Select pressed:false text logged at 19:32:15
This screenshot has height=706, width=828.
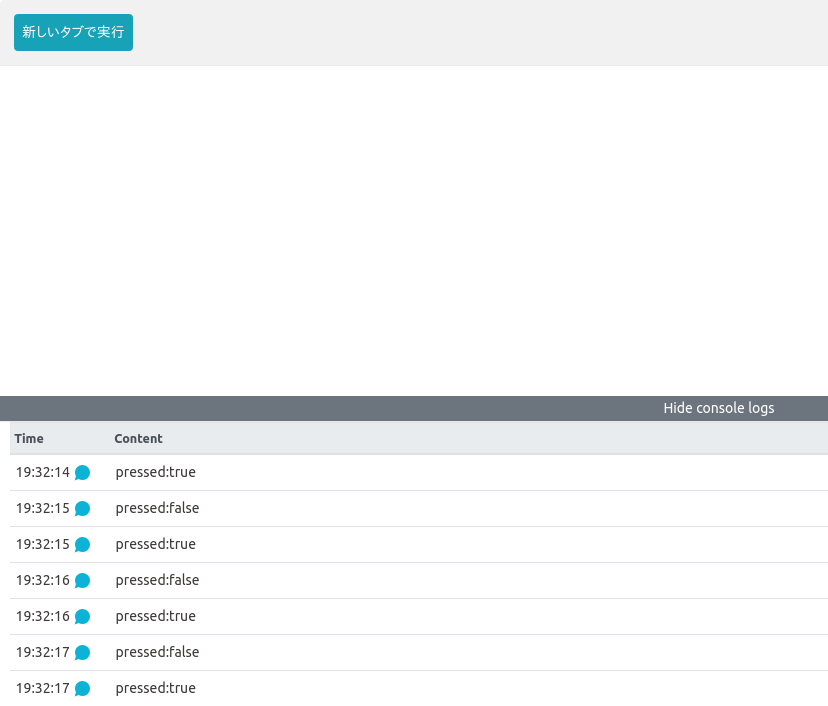point(157,508)
